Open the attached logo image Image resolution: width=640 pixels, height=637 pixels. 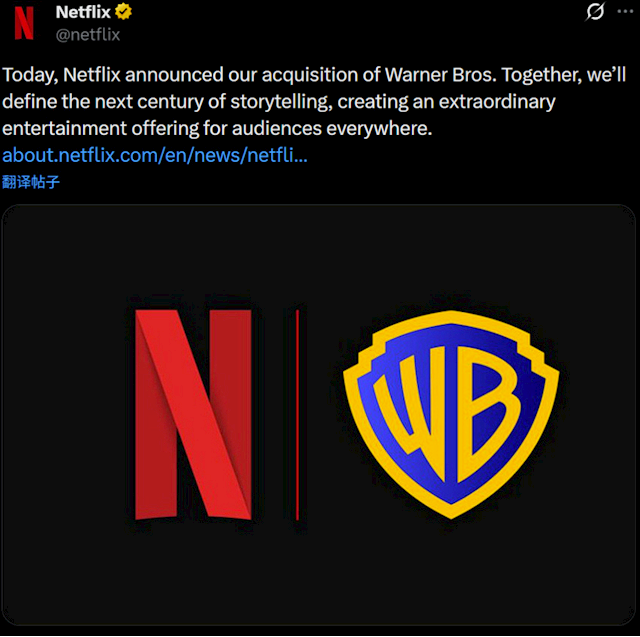pyautogui.click(x=319, y=414)
